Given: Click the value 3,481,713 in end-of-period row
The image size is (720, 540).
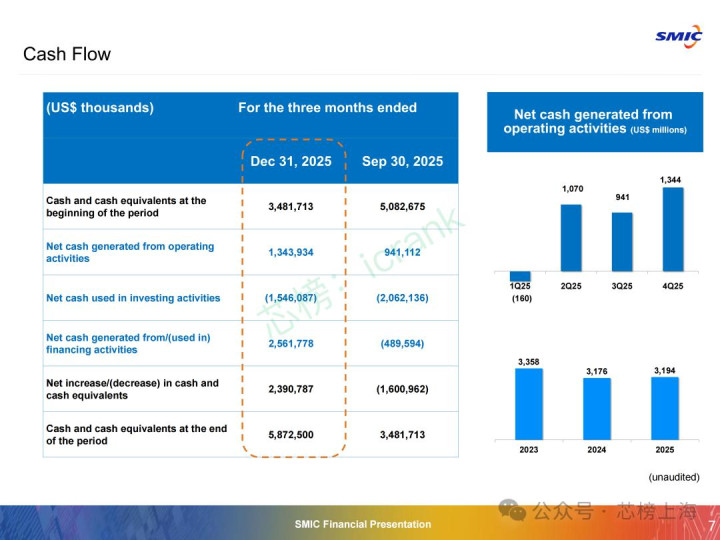Looking at the screenshot, I should [403, 434].
